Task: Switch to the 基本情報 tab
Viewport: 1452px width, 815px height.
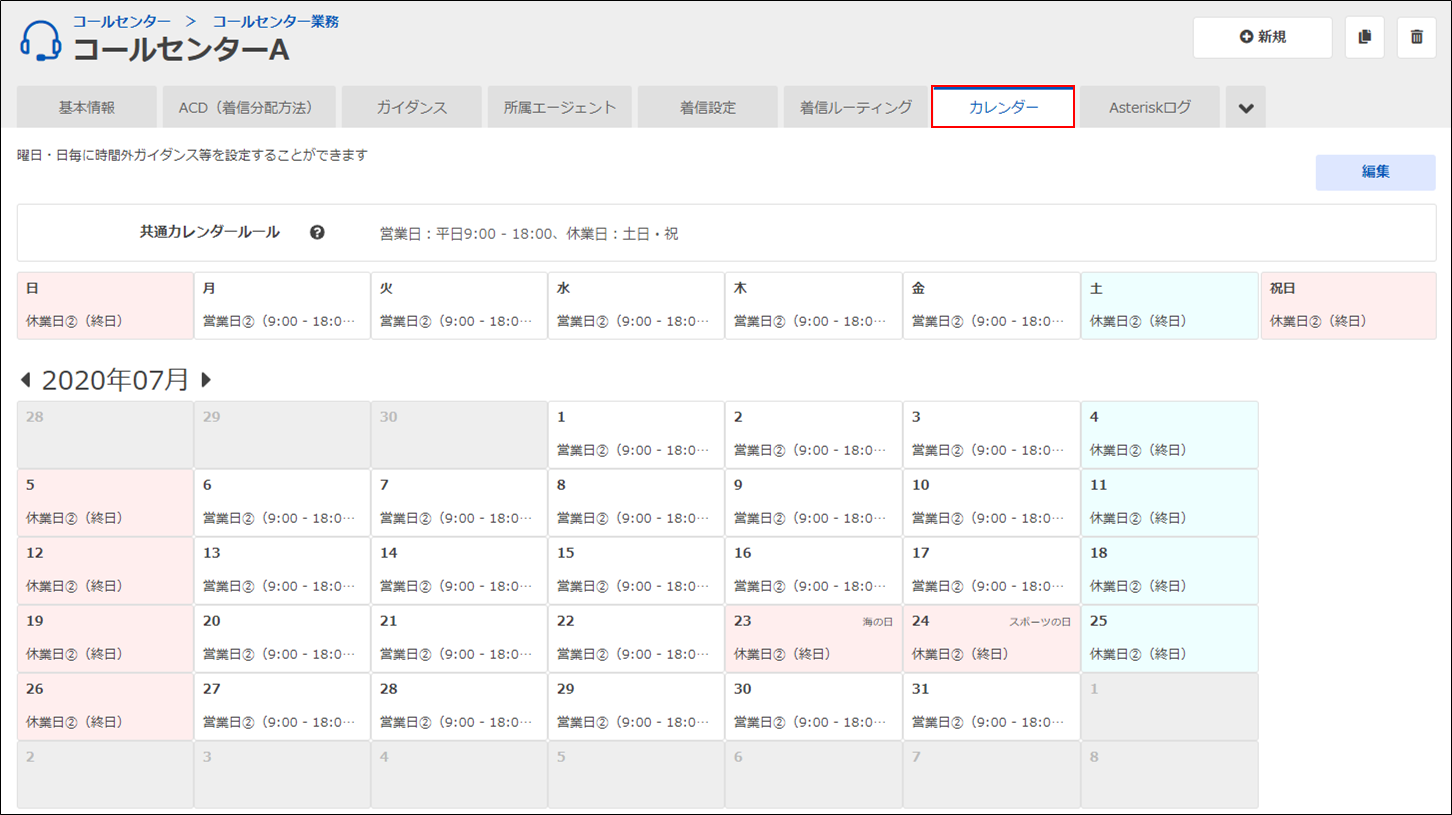Action: click(x=87, y=108)
